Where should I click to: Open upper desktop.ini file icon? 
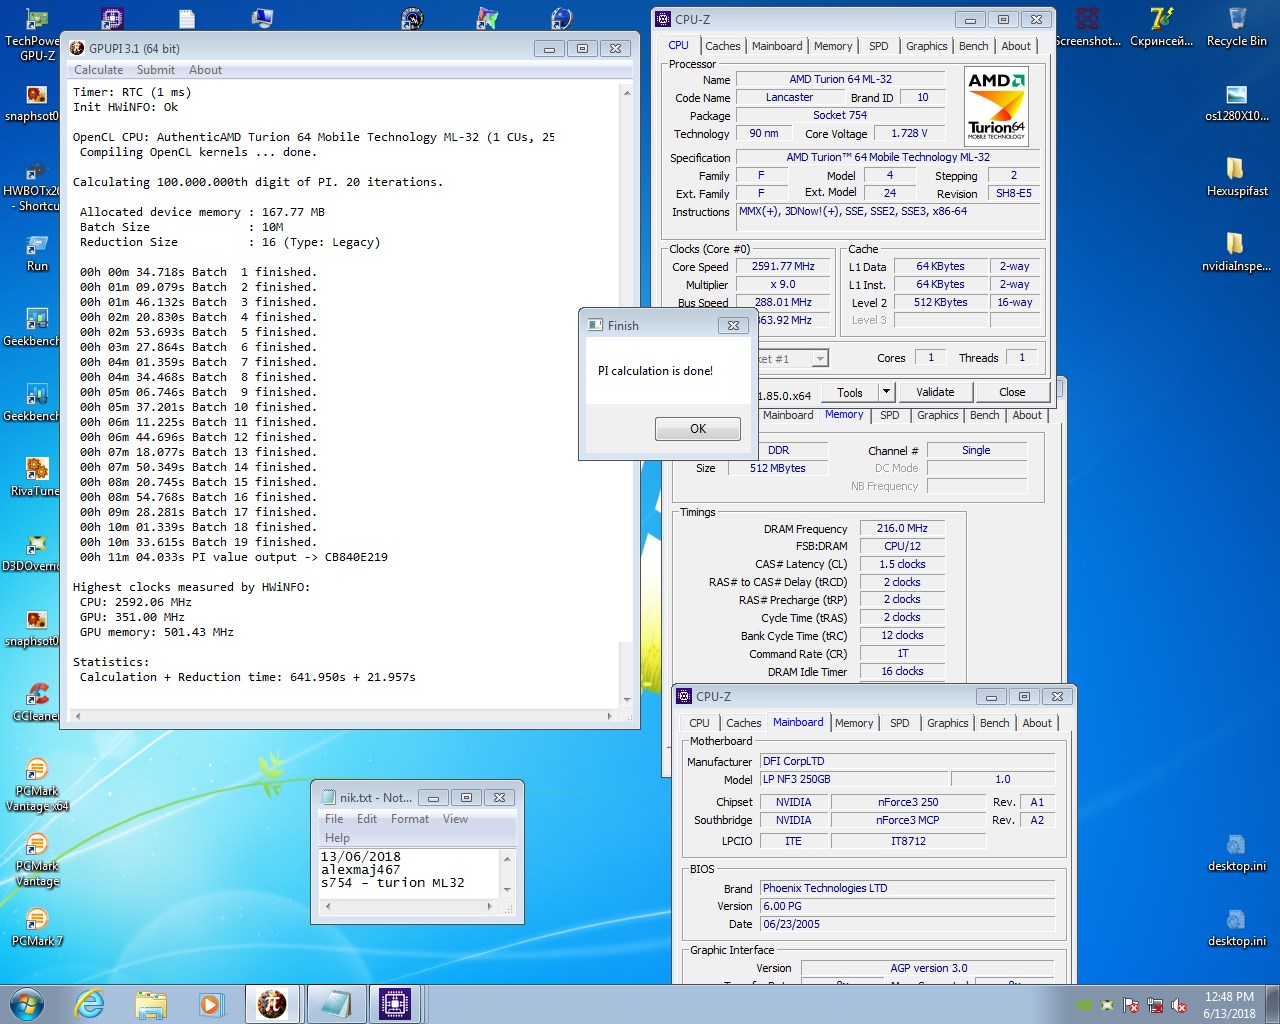(1237, 852)
